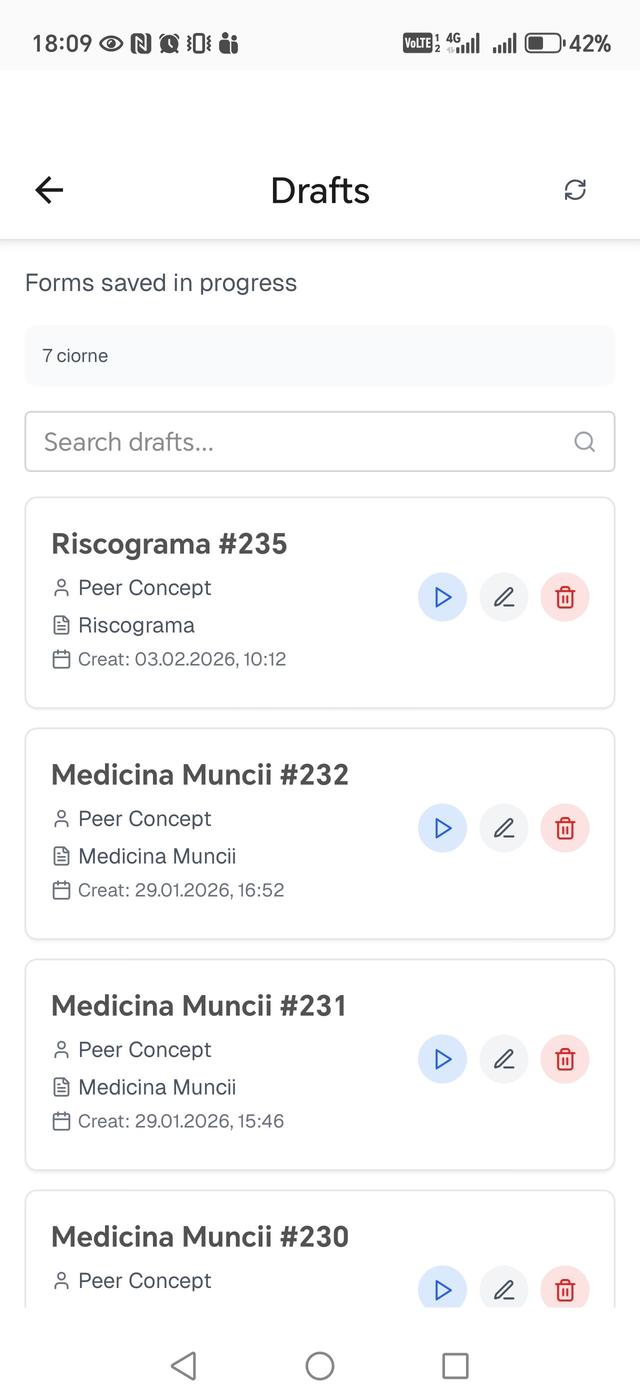The image size is (640, 1400).
Task: Tap the back arrow in the Drafts header
Action: pyautogui.click(x=49, y=190)
